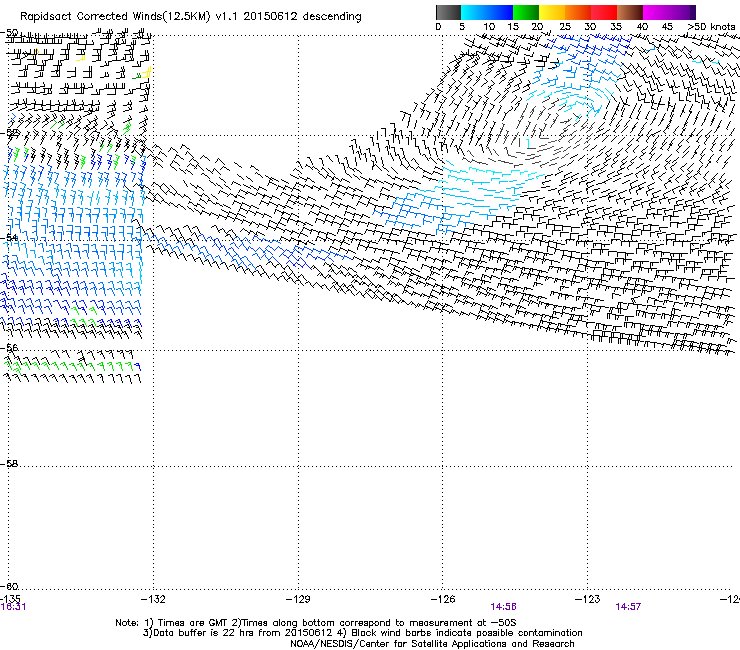Screen dimensions: 740x650
Task: Click the longitude label '-132' on bottom axis
Action: tap(153, 599)
